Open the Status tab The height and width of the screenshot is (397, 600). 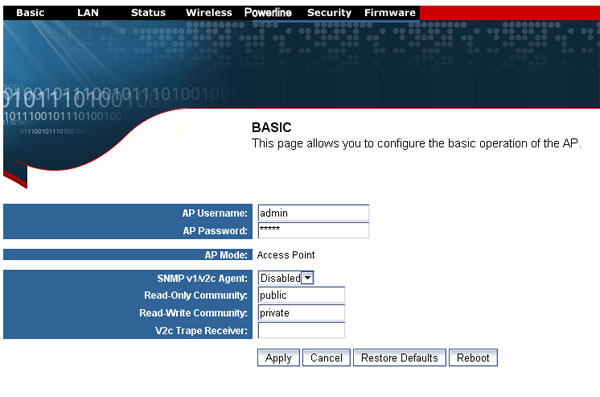click(x=148, y=13)
